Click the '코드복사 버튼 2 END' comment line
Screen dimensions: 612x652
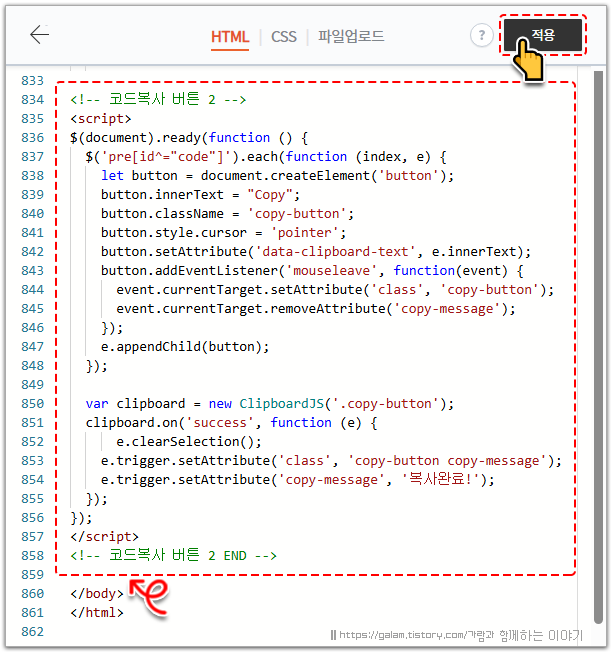173,556
